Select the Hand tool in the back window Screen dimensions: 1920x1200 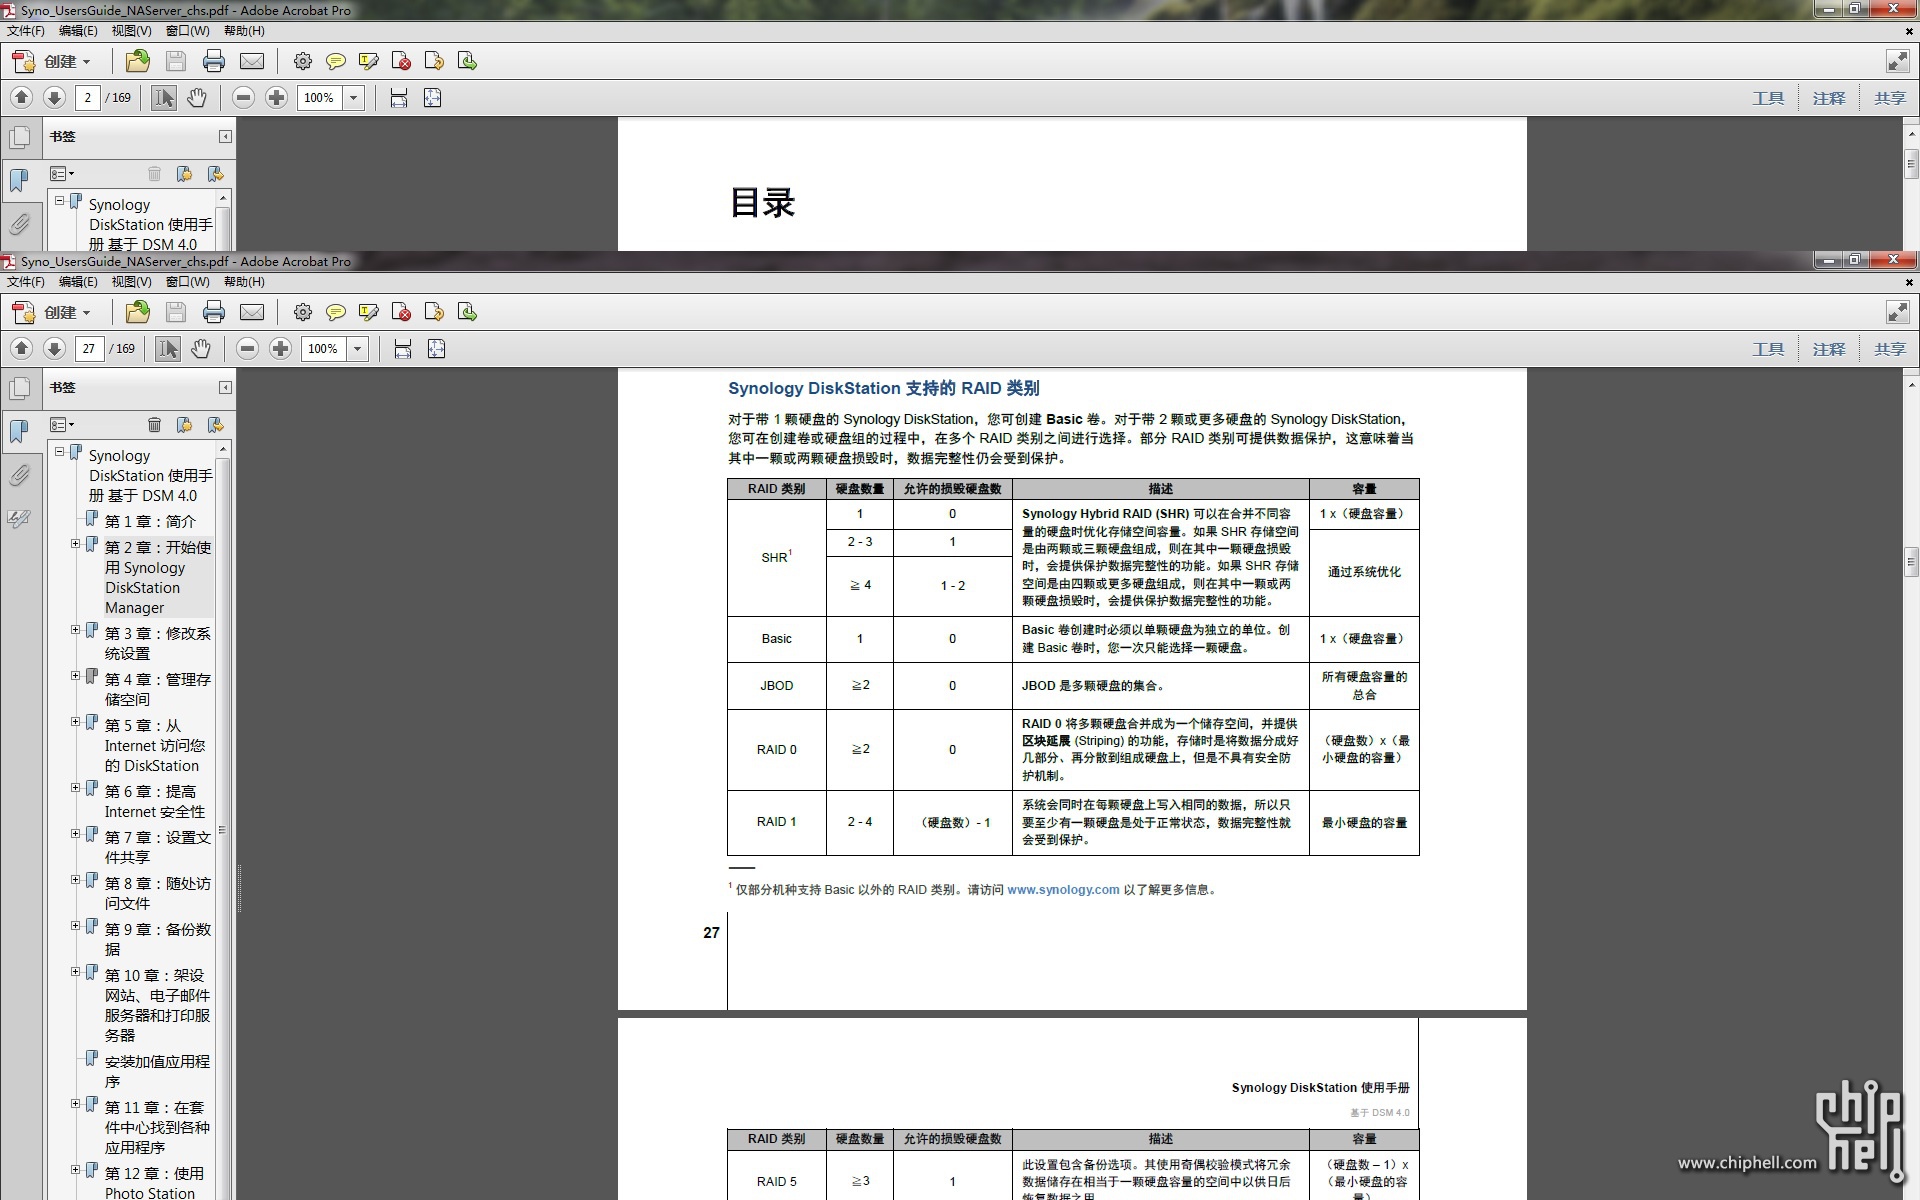click(x=197, y=98)
